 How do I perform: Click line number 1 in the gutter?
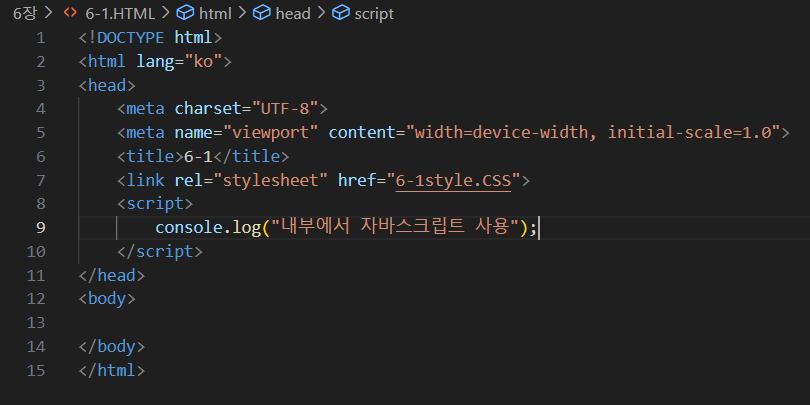point(41,38)
